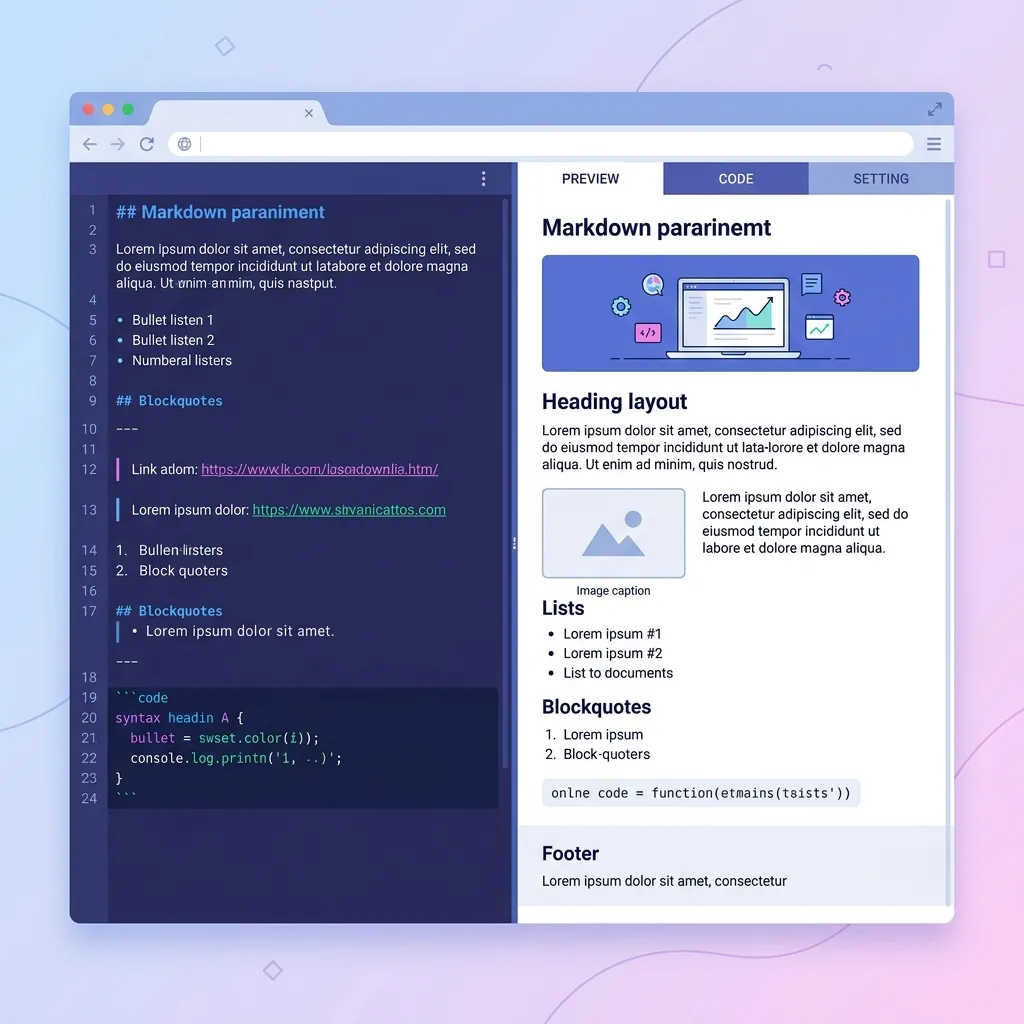Click the 'Footer' heading

click(x=570, y=854)
